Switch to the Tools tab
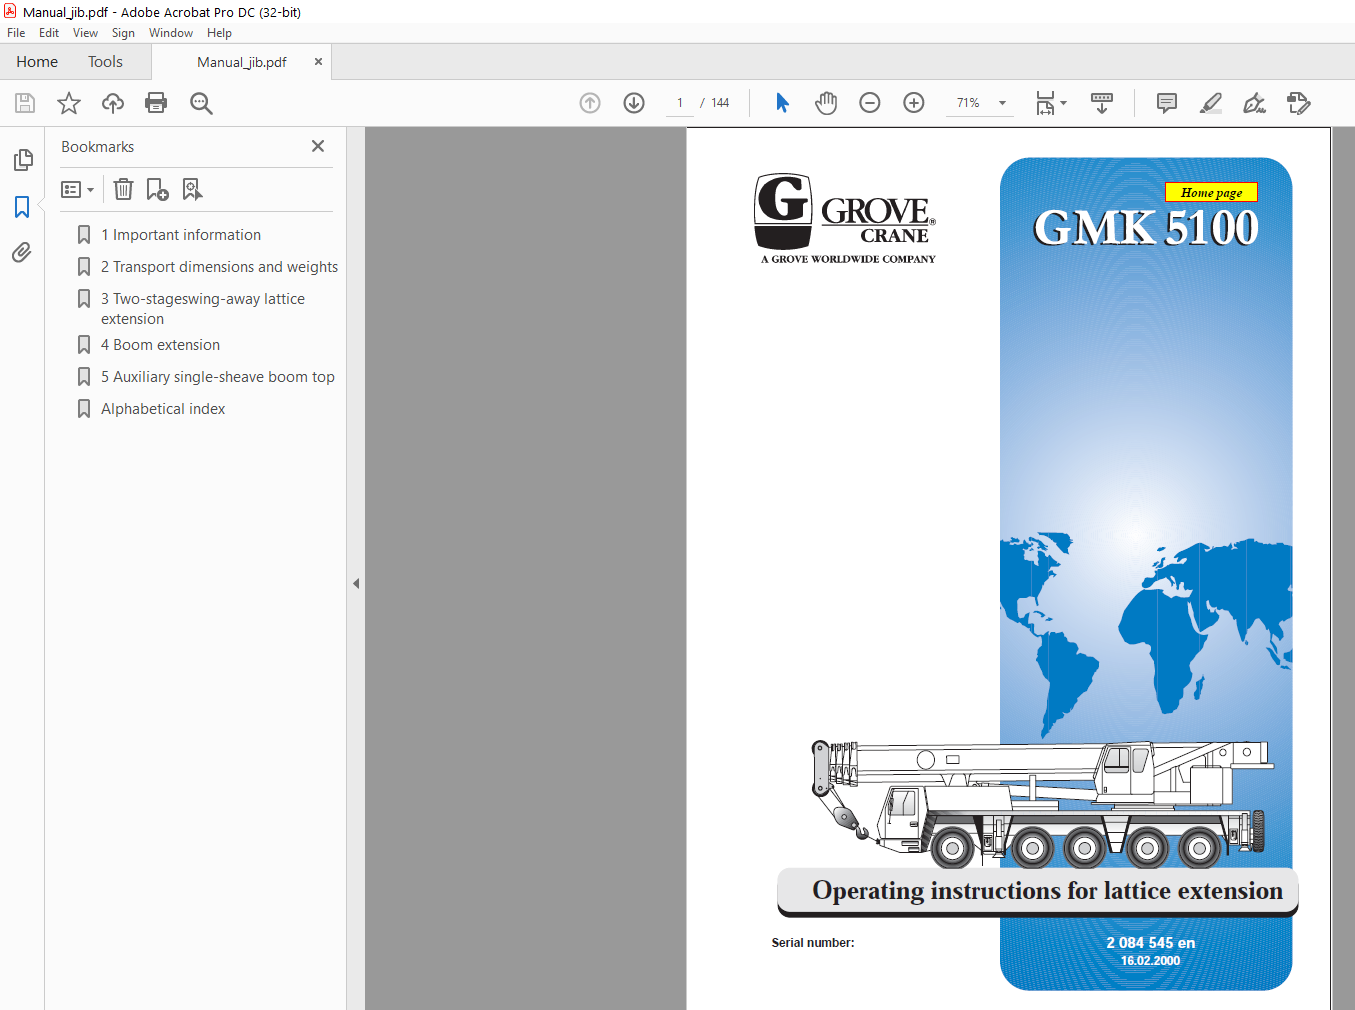 (105, 62)
